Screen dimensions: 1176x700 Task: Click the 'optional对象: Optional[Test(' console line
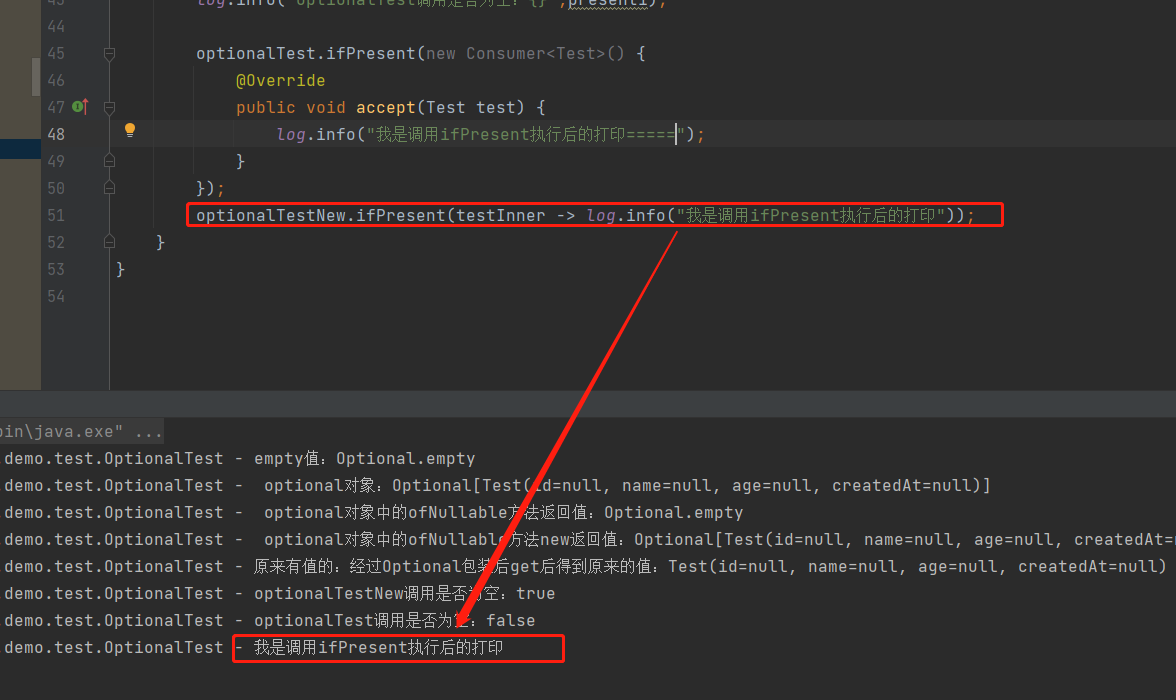(x=497, y=485)
